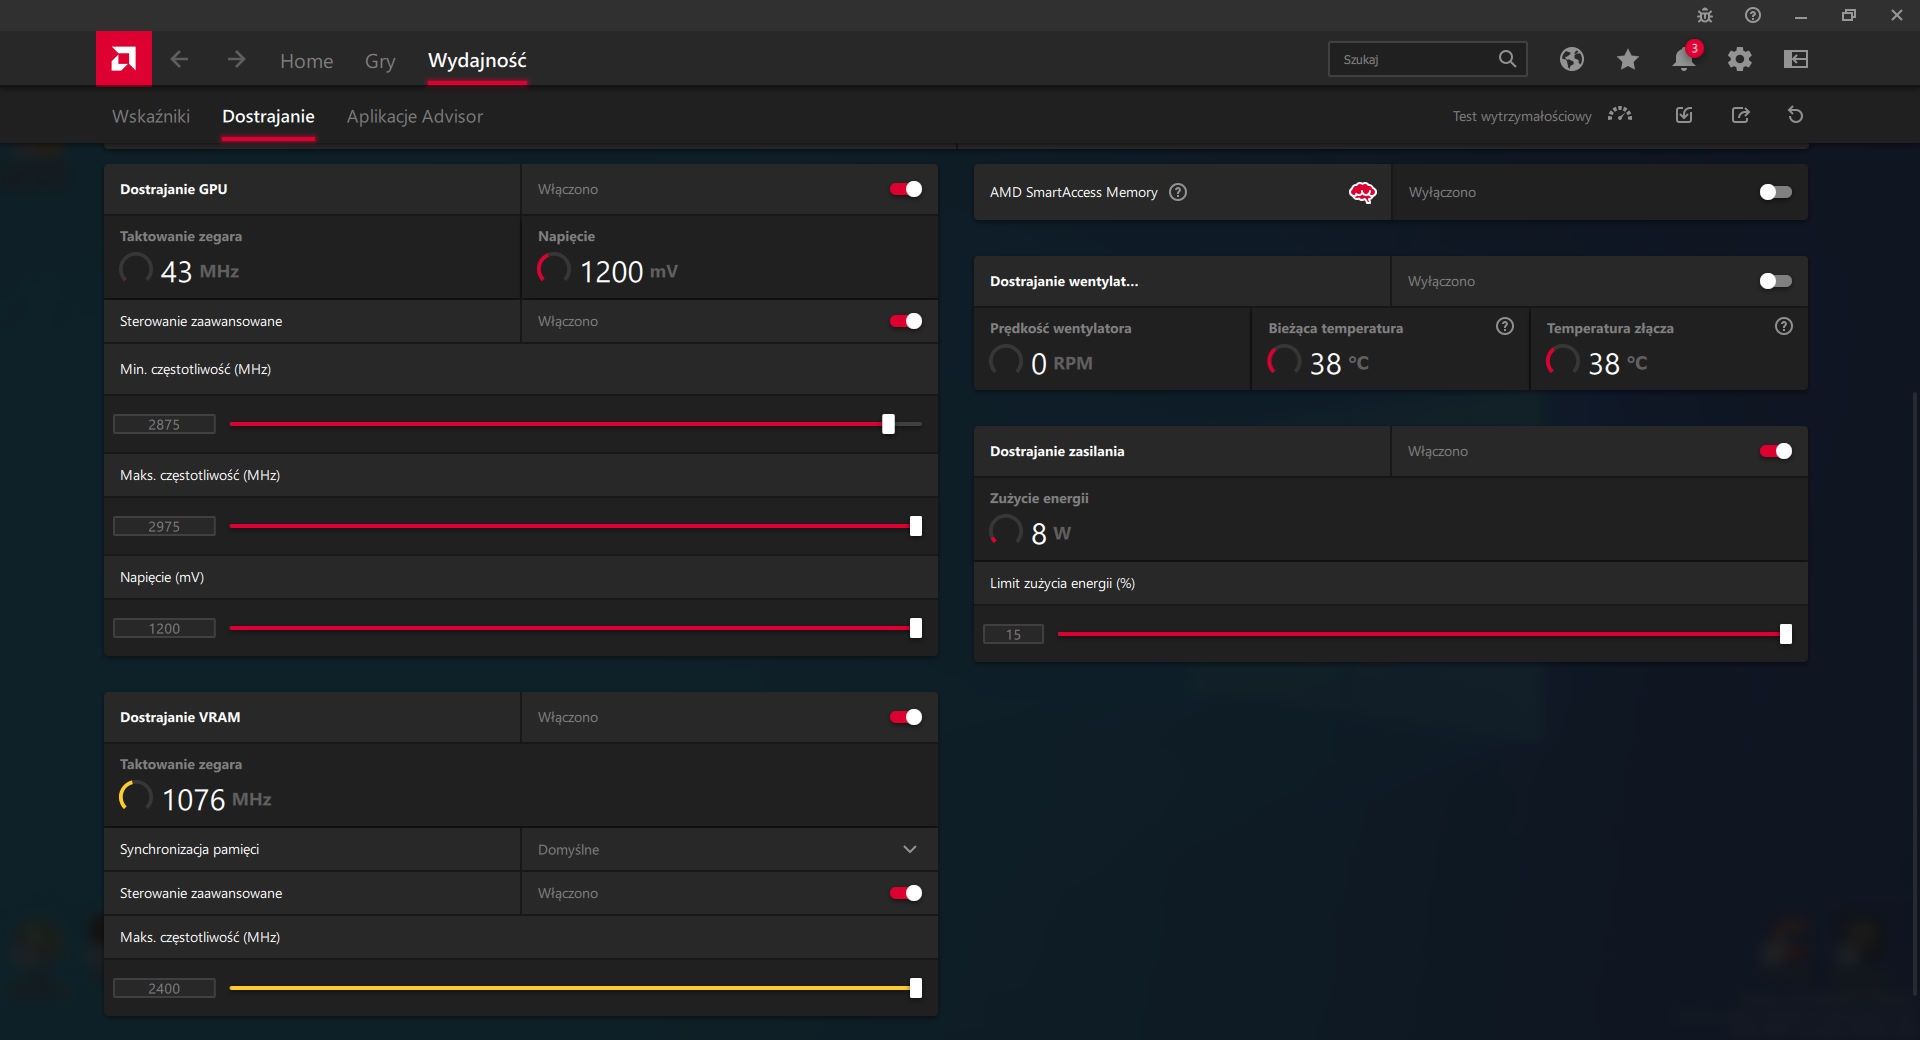Click power limit value box 15
1920x1040 pixels.
point(1013,634)
